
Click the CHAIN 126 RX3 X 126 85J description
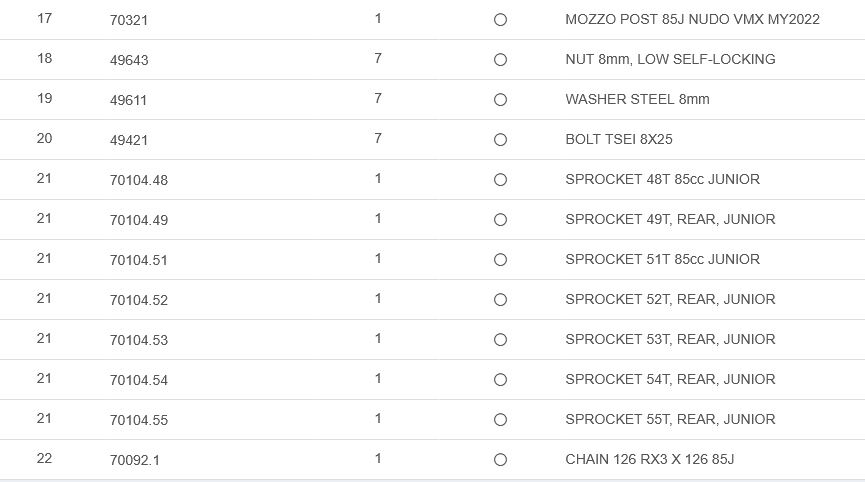[x=649, y=459]
